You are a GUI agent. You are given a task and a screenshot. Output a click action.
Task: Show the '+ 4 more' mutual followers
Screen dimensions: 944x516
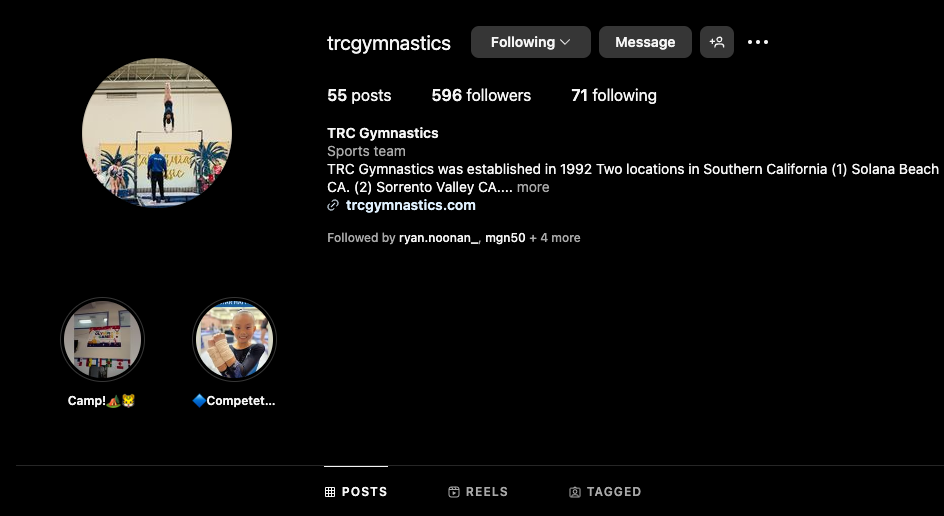point(554,238)
